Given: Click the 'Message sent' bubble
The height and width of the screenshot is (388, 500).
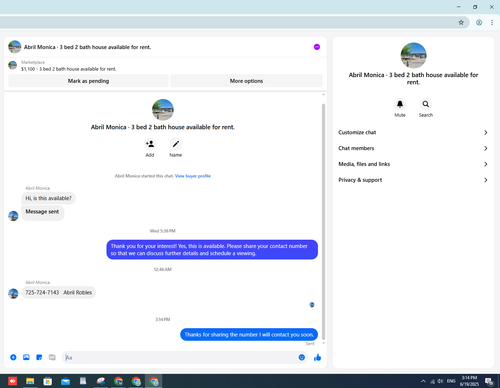Looking at the screenshot, I should (x=42, y=212).
